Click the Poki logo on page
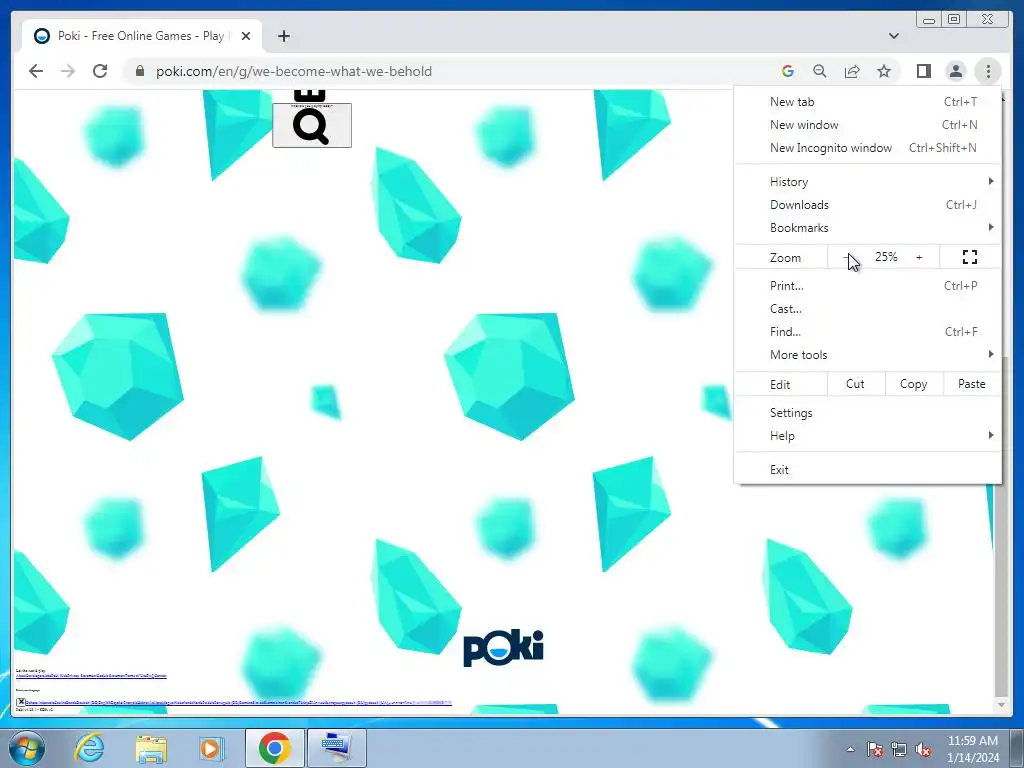 click(x=503, y=648)
